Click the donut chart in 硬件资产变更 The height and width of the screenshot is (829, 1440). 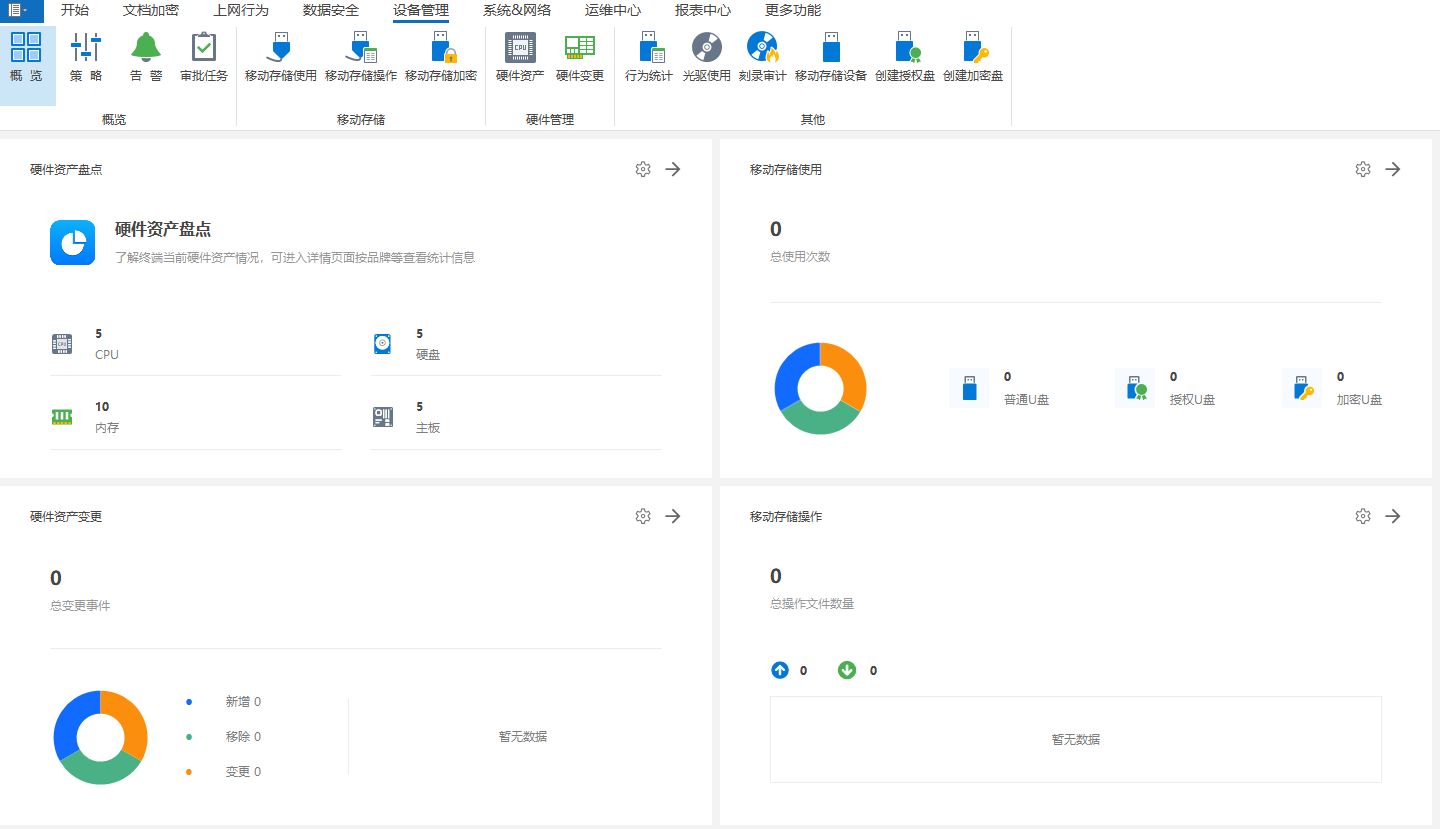pyautogui.click(x=100, y=737)
